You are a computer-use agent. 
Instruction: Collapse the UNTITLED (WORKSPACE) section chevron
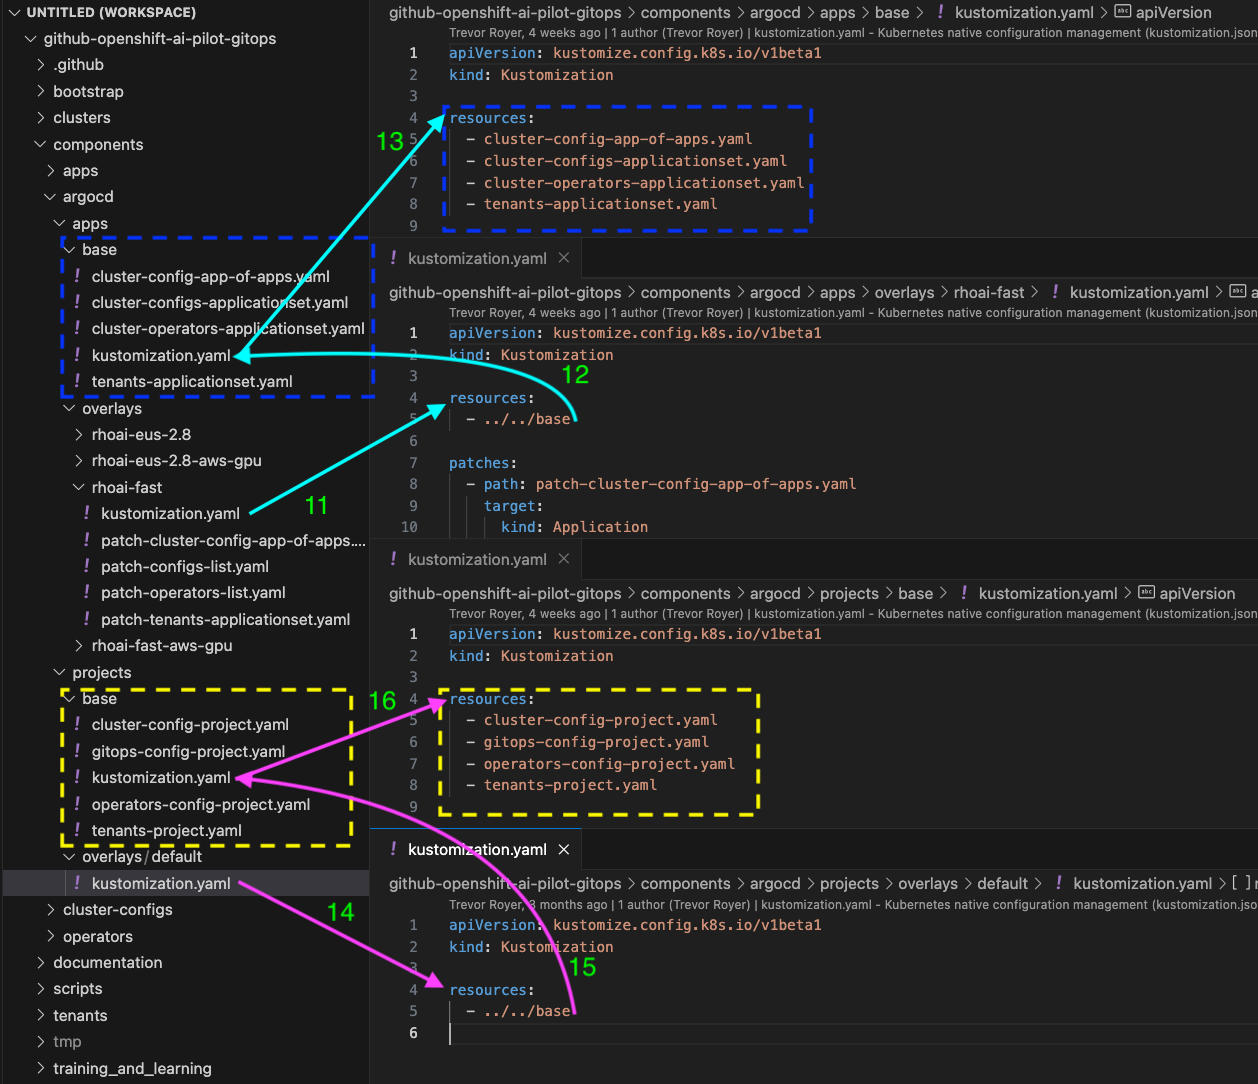[x=14, y=12]
